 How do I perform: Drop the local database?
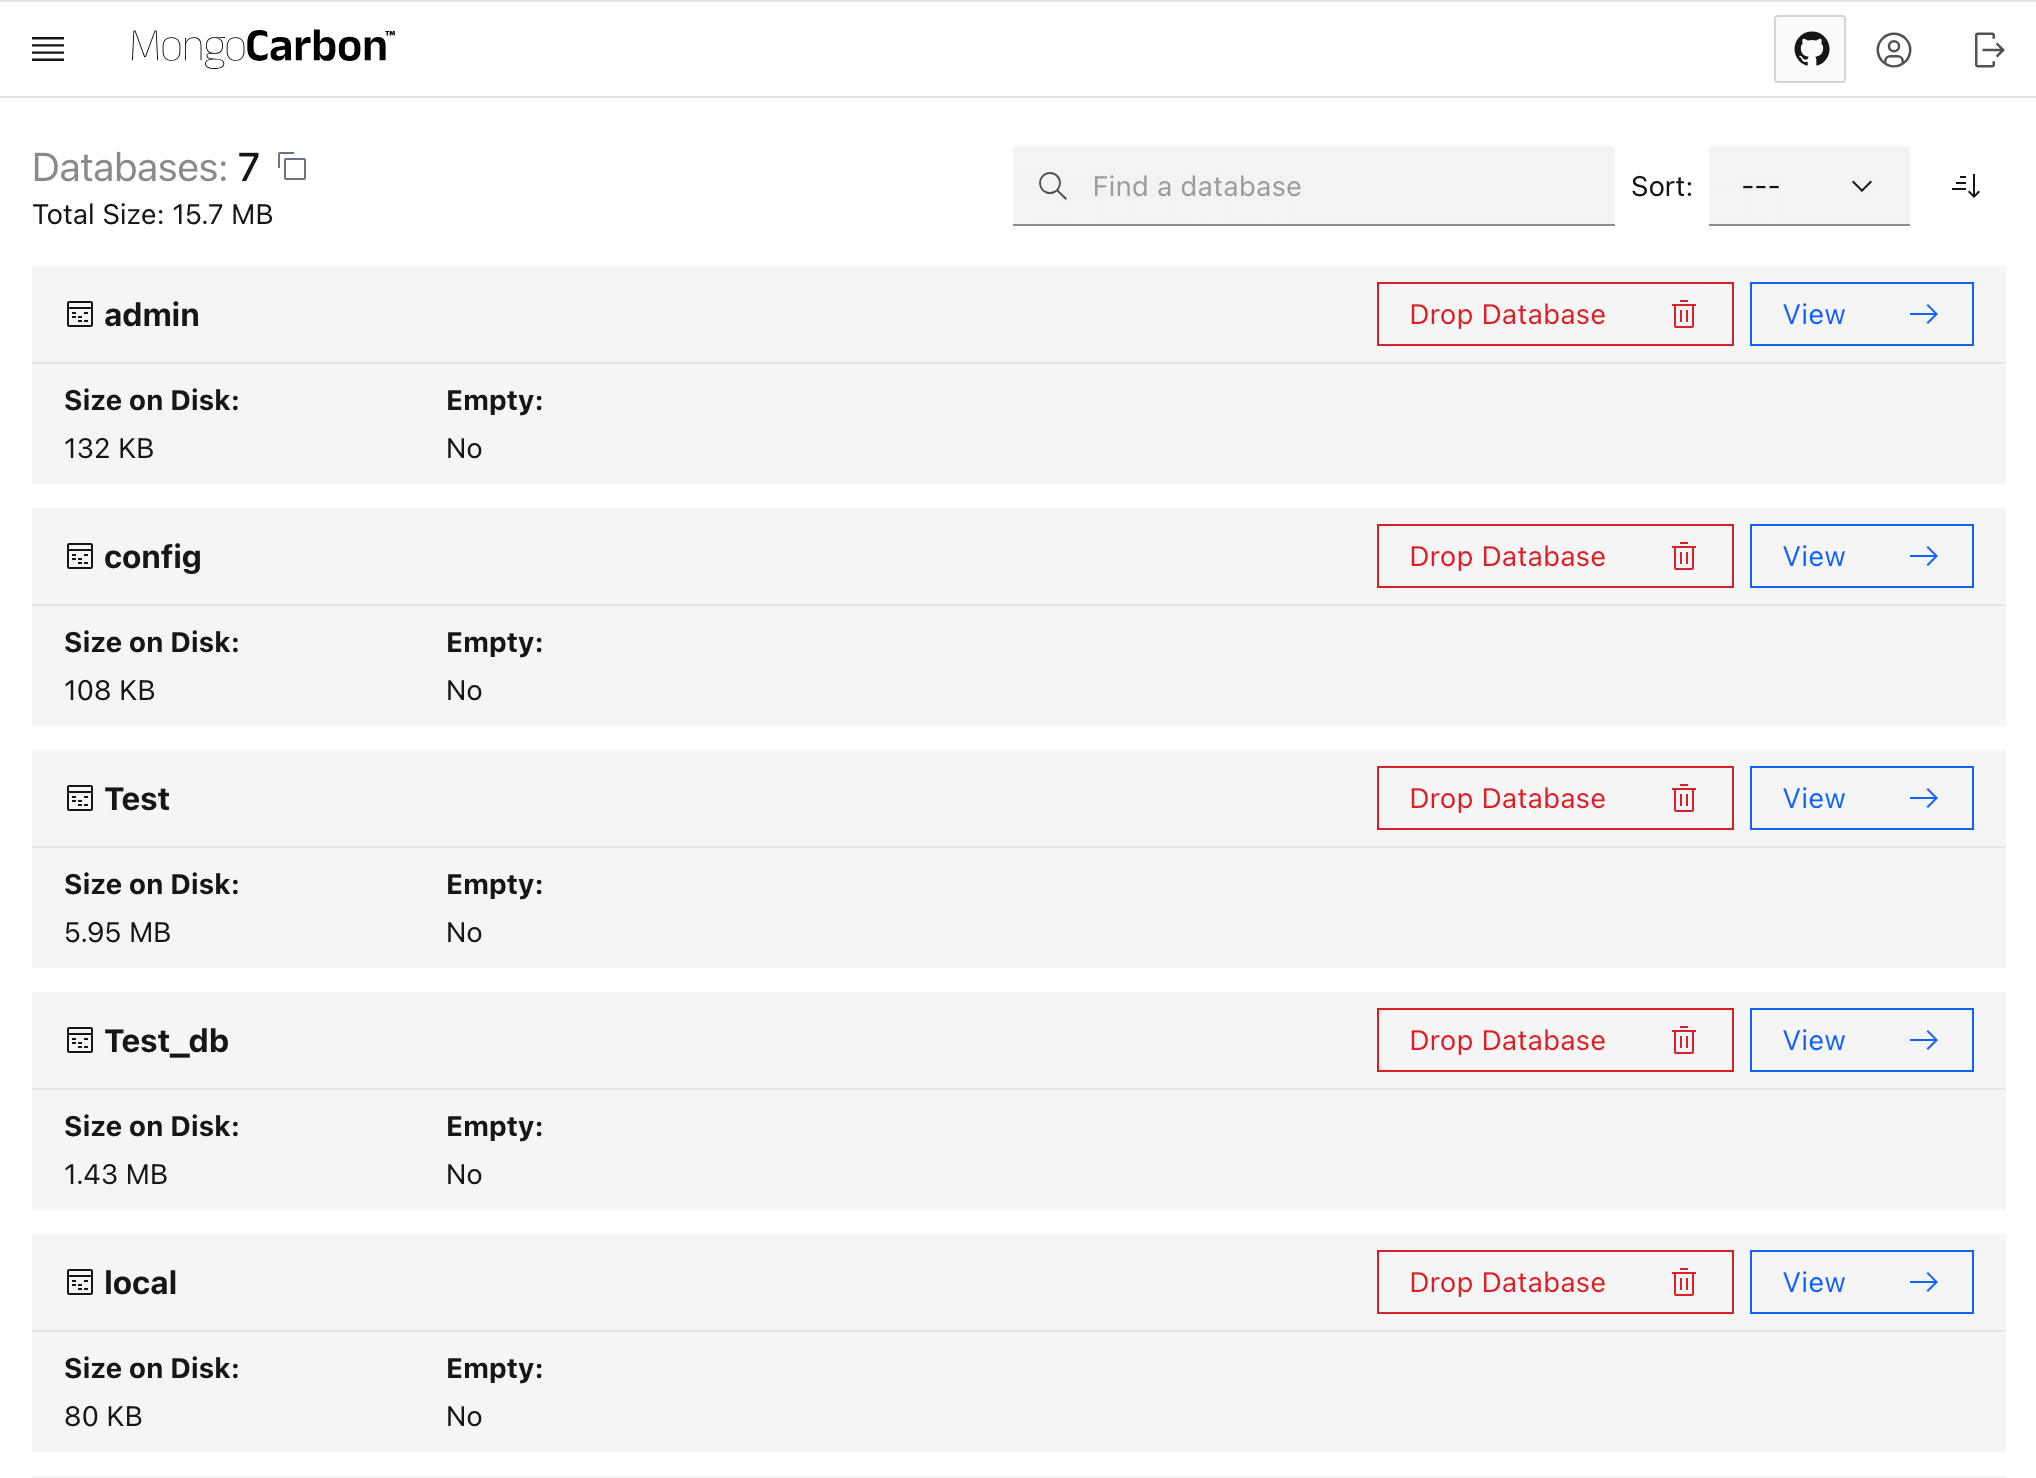click(1554, 1282)
